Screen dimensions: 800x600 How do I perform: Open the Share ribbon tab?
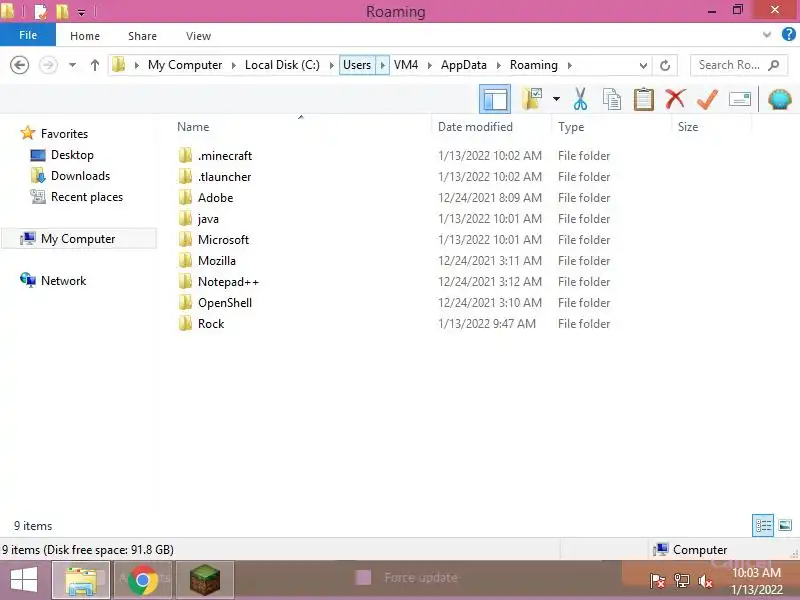(142, 36)
